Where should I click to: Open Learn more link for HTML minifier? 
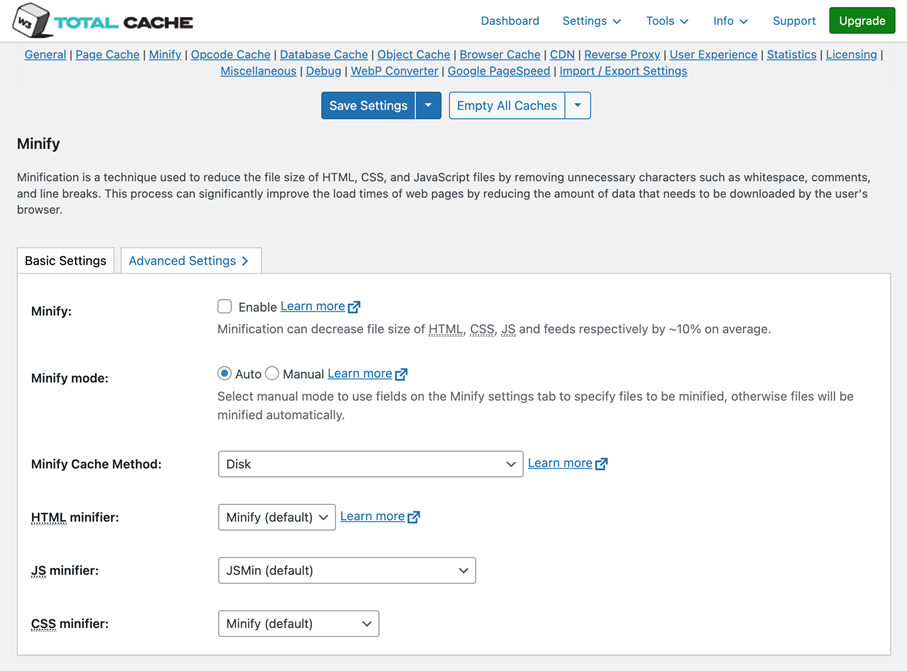point(373,517)
